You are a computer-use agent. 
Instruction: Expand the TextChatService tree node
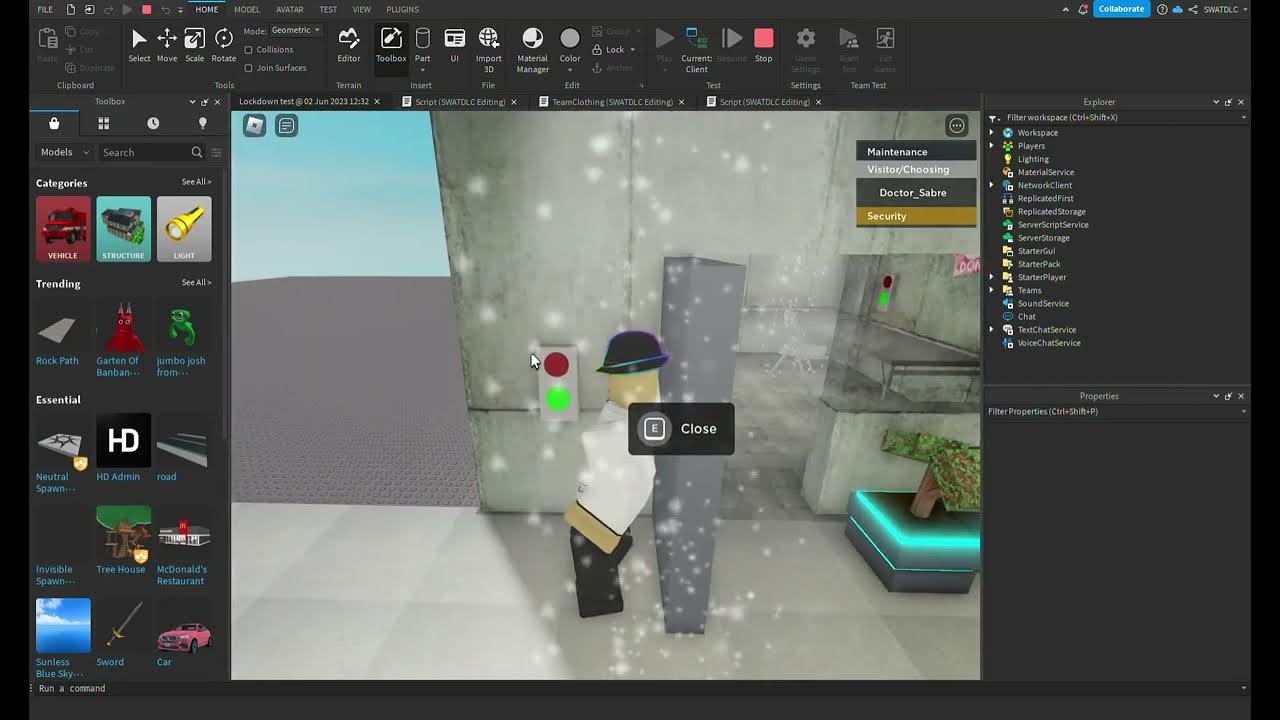pyautogui.click(x=992, y=330)
